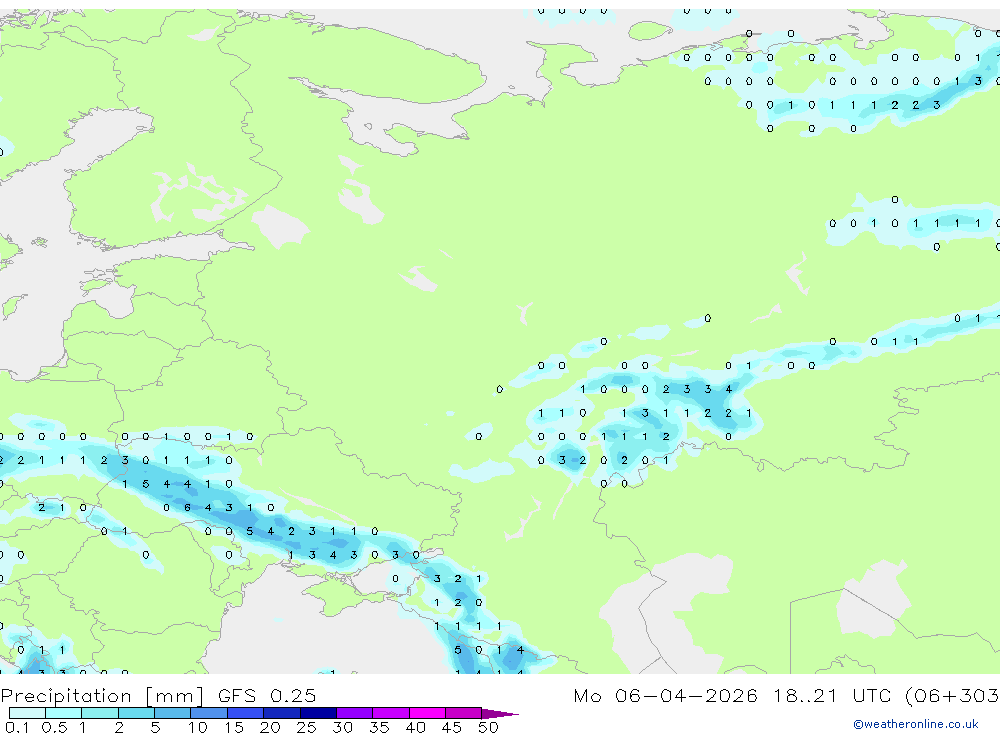Viewport: 1000px width, 733px height.
Task: Click the '45' legend scale label
Action: [452, 727]
